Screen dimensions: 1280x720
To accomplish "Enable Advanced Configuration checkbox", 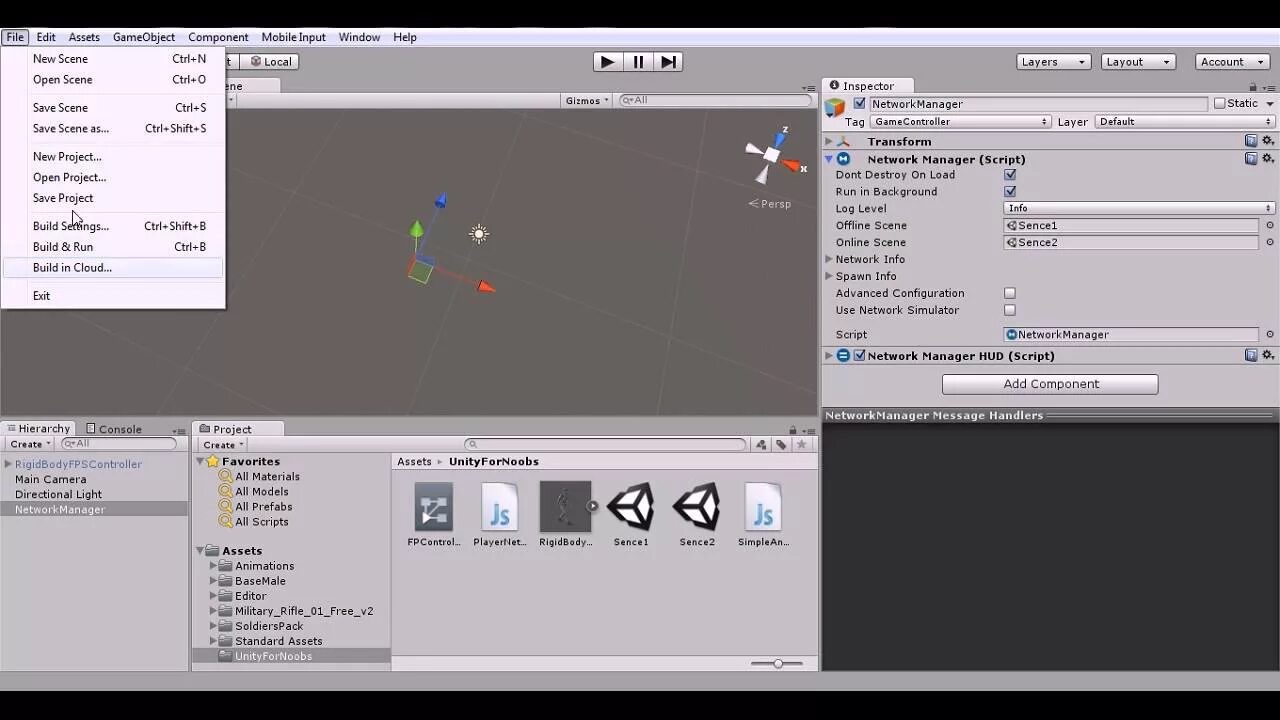I will [x=1010, y=293].
